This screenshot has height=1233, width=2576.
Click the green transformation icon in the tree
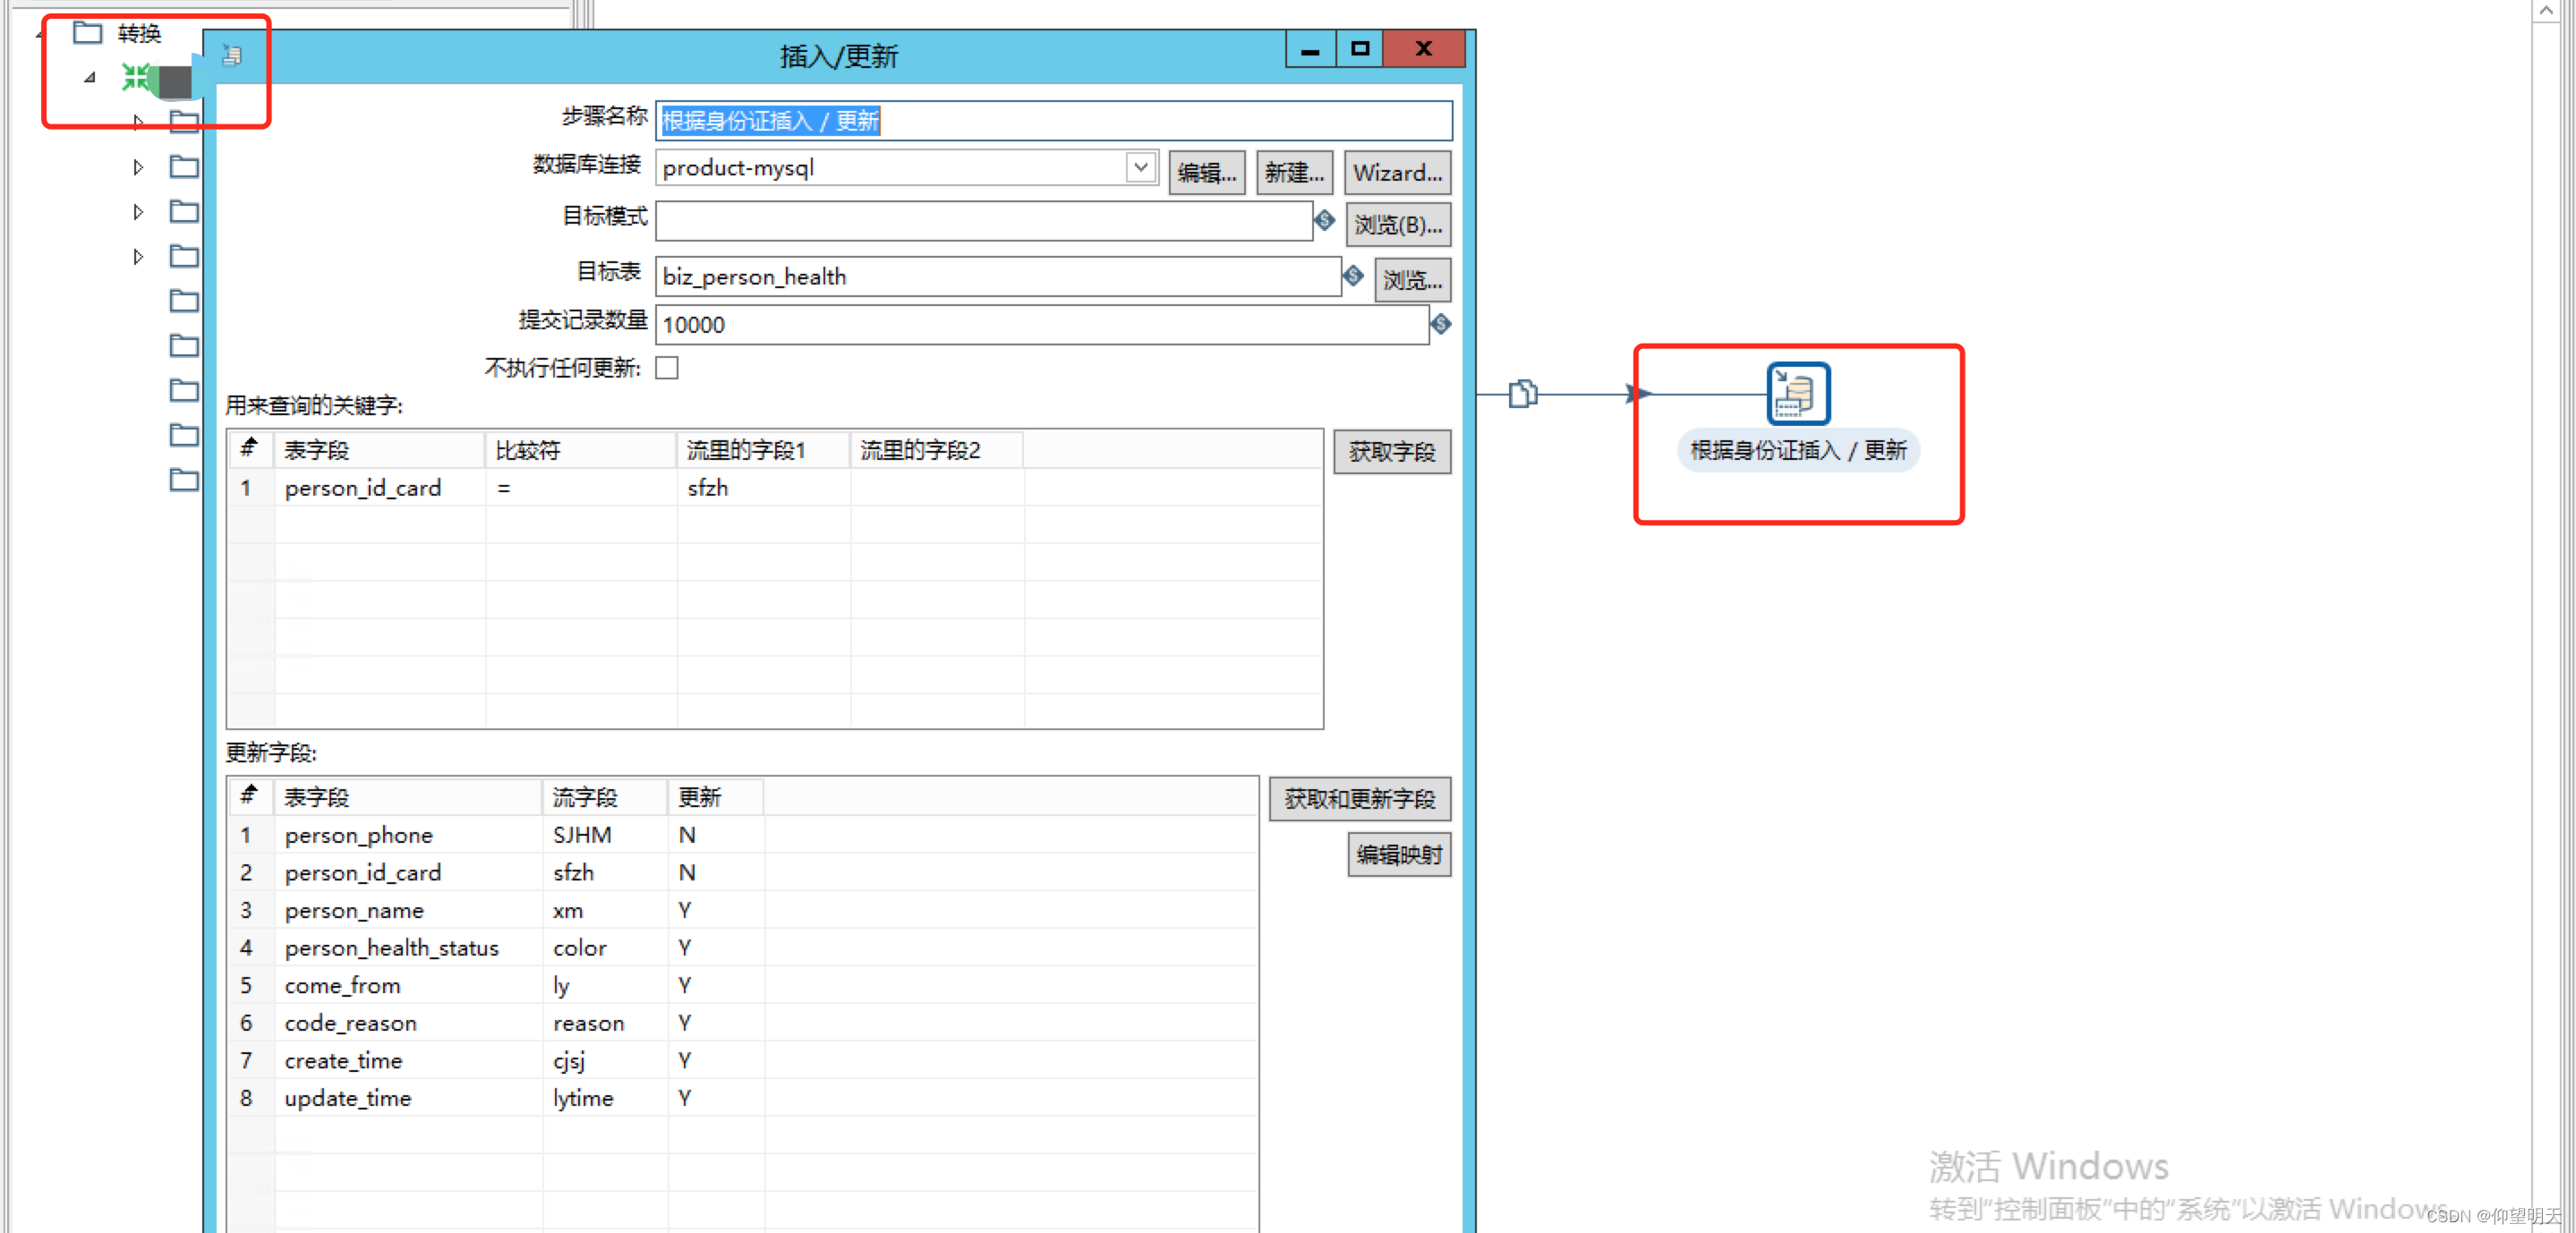tap(137, 77)
